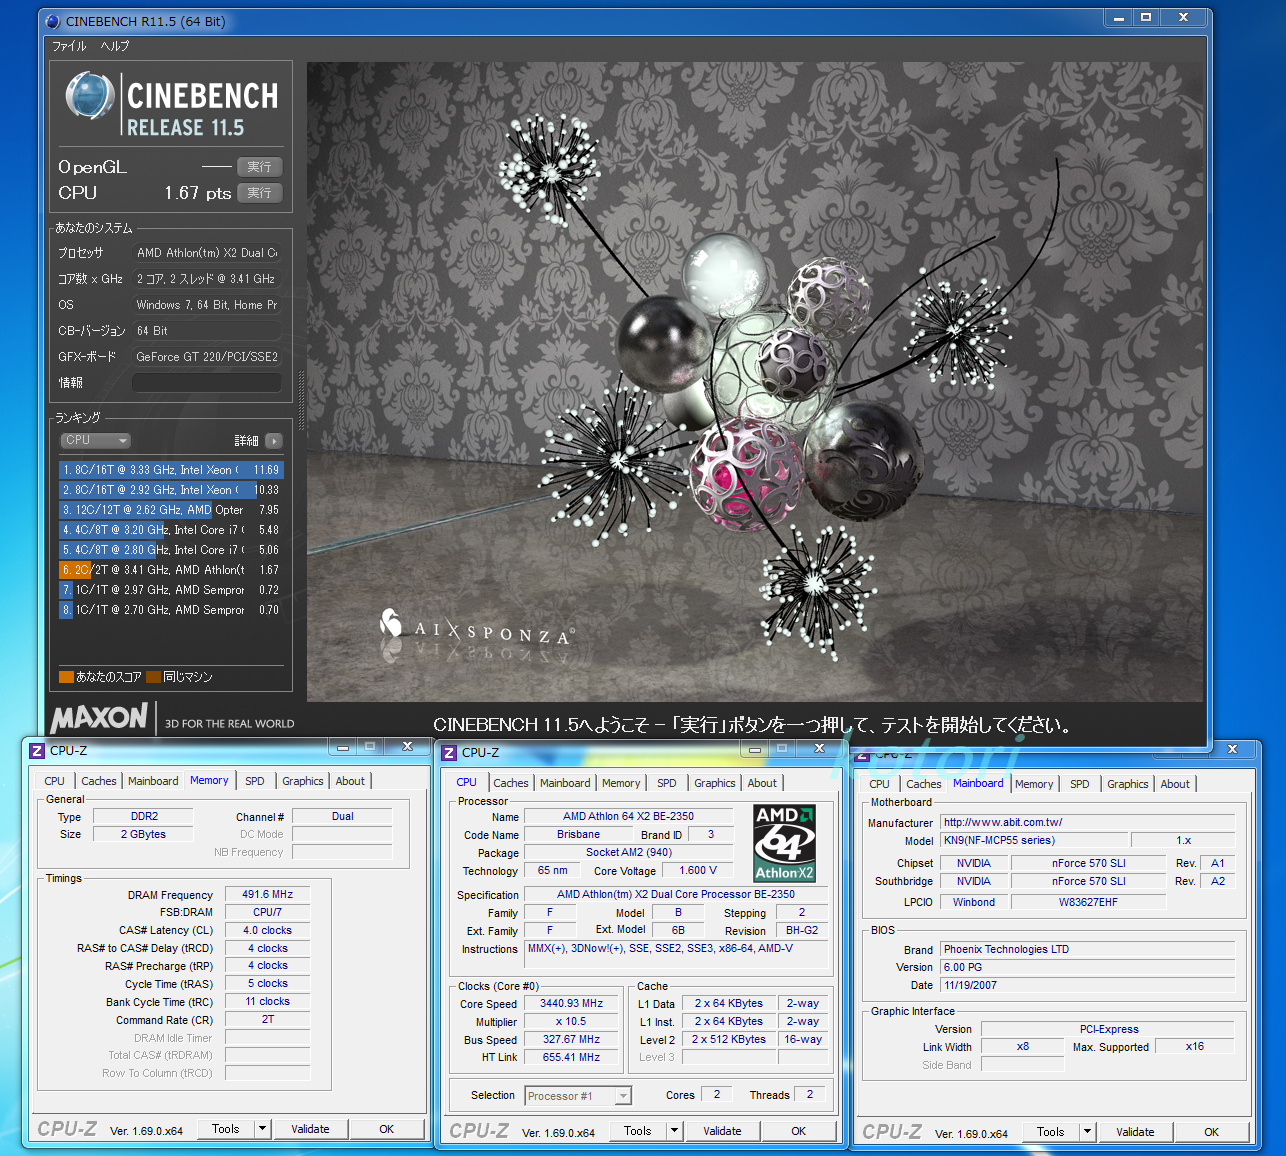The image size is (1286, 1156).
Task: Select ranking row 7 AMD Sempron 2.97 GHz
Action: 171,590
